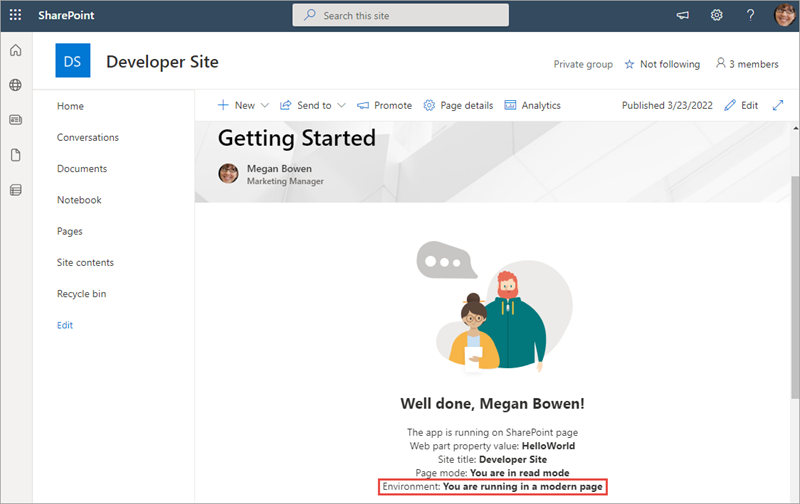800x504 pixels.
Task: Go to home icon in app bar
Action: [x=16, y=50]
